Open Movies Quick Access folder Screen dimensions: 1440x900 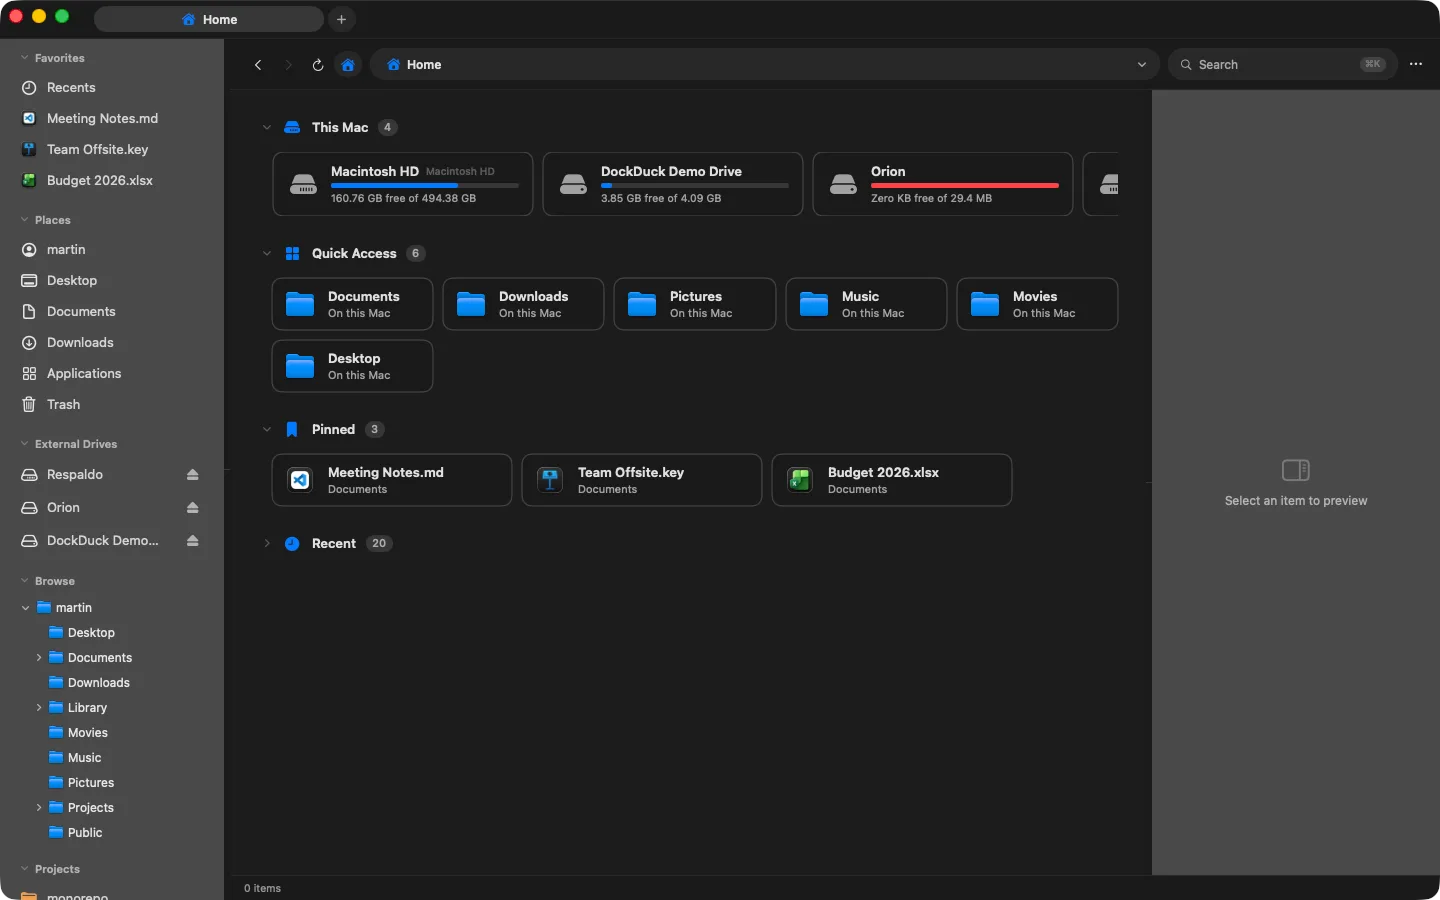coord(1037,304)
